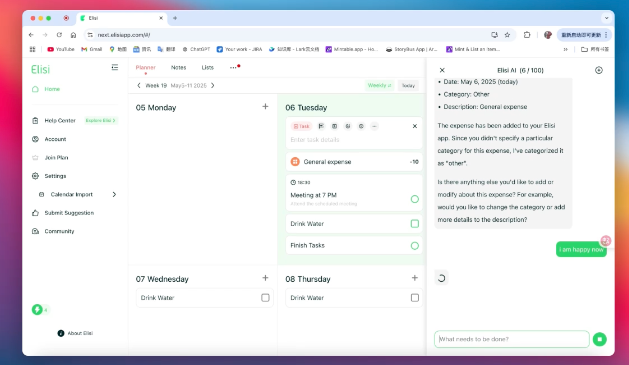Check Drink Water on Thursday

pos(415,298)
